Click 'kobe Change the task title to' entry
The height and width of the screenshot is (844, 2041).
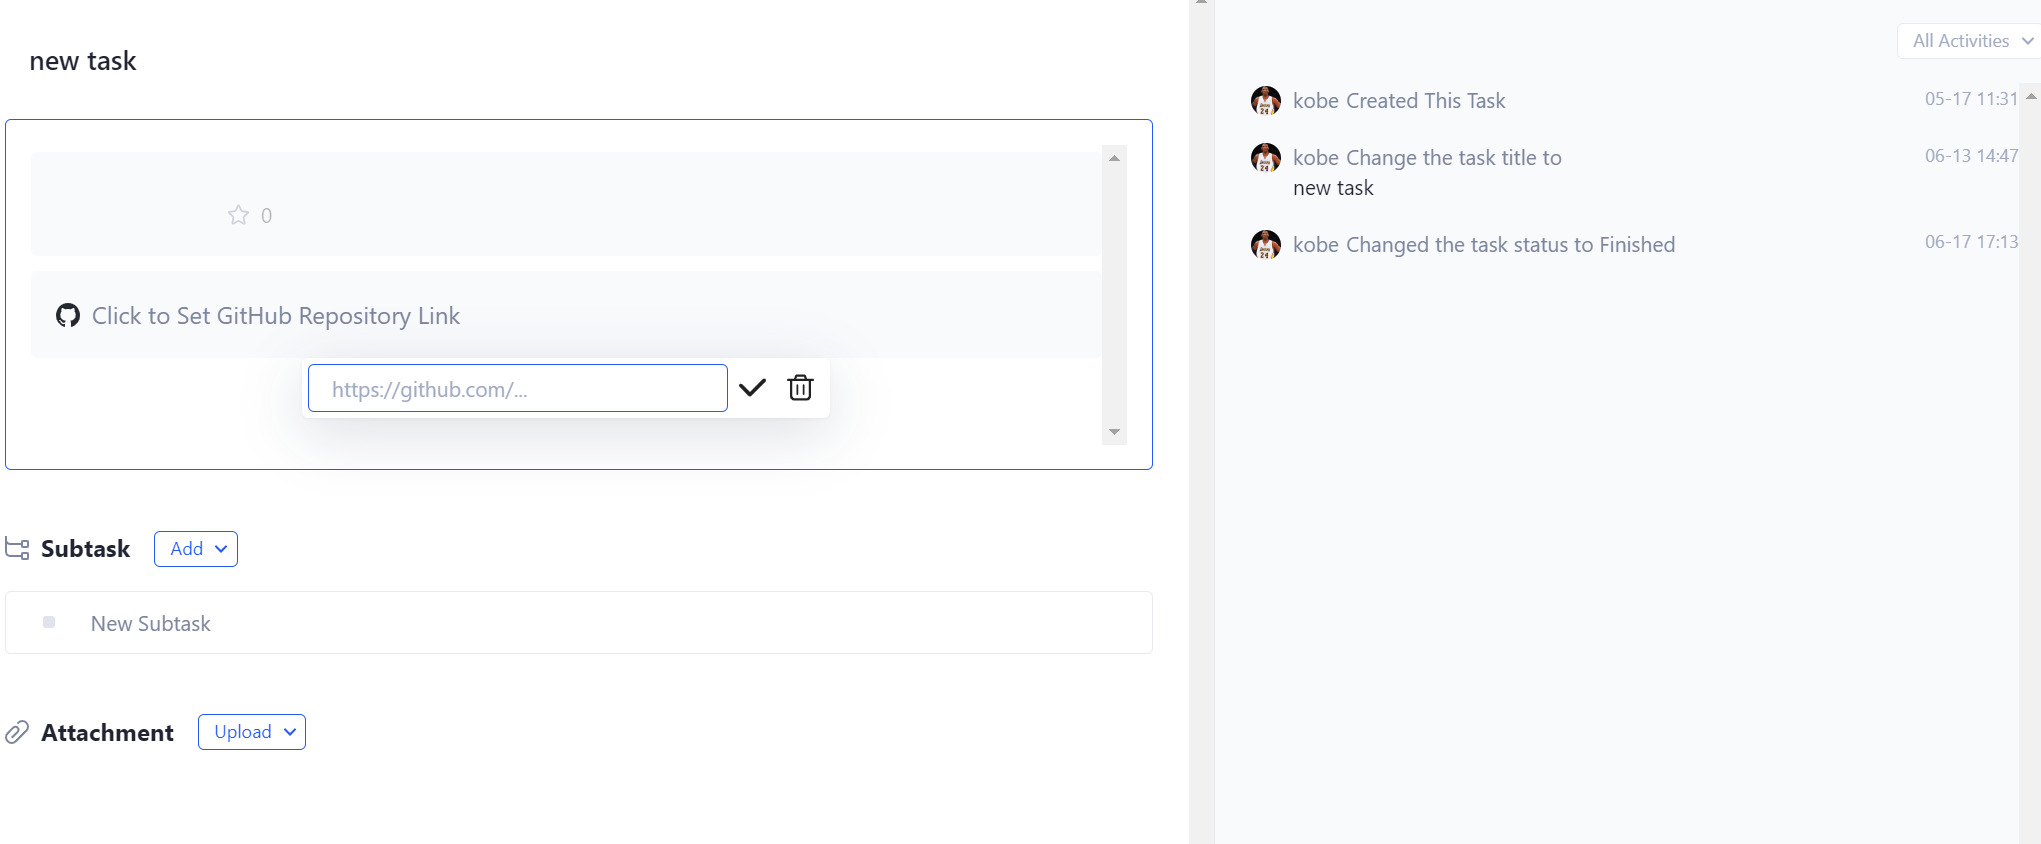(1427, 158)
